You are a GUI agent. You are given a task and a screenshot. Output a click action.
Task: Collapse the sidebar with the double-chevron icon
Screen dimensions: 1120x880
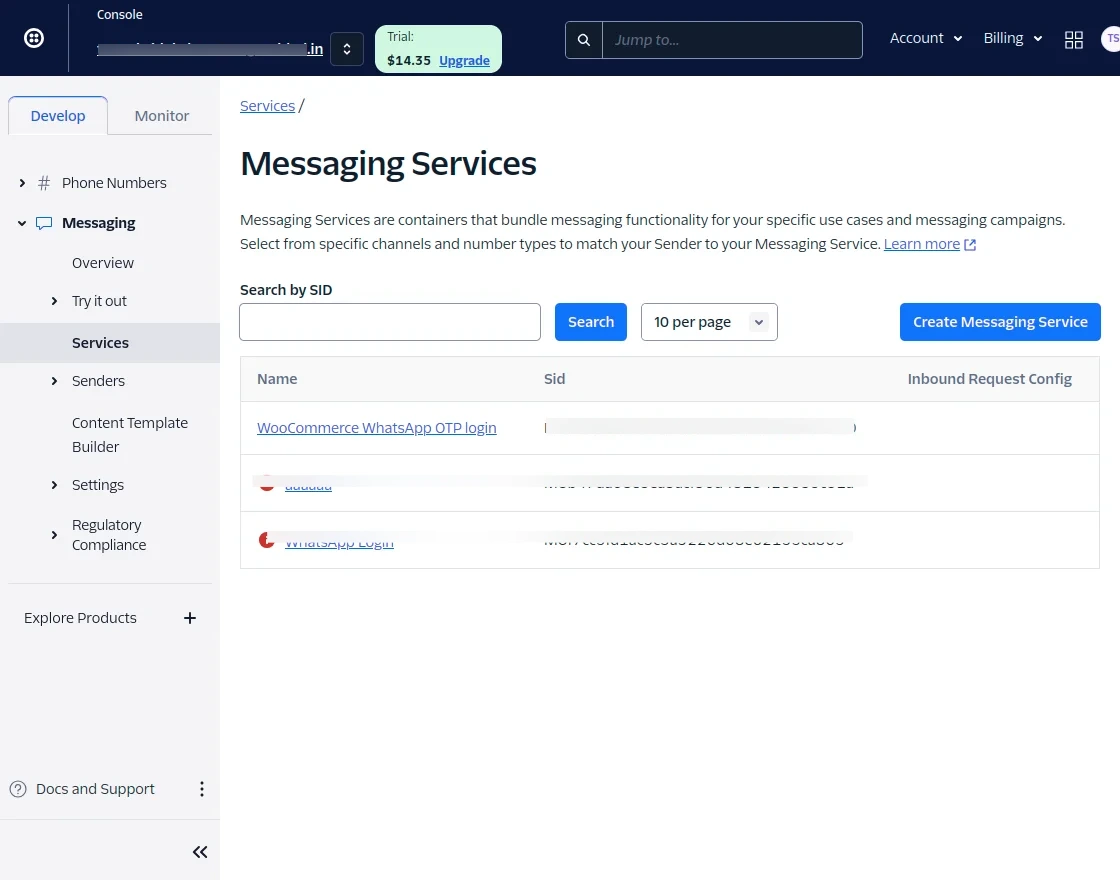point(199,851)
